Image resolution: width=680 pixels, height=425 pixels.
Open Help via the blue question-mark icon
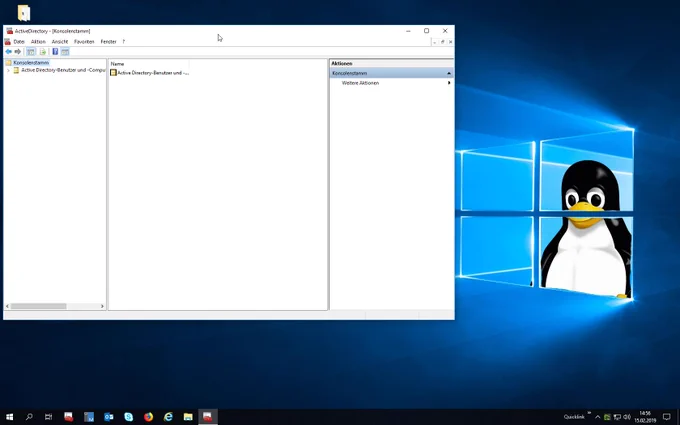tap(55, 52)
